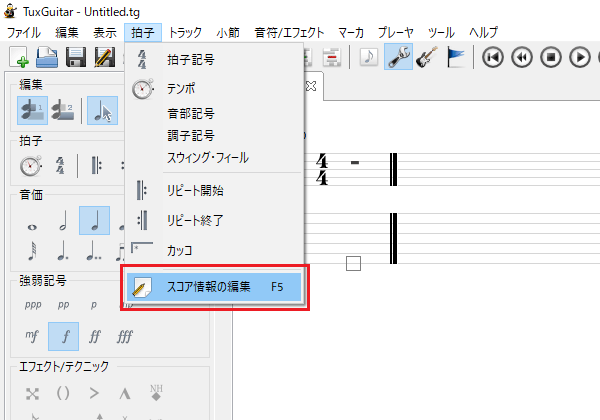Screen dimensions: 600x420
Task: Choose テンポ from the dropdown menu
Action: tap(214, 89)
